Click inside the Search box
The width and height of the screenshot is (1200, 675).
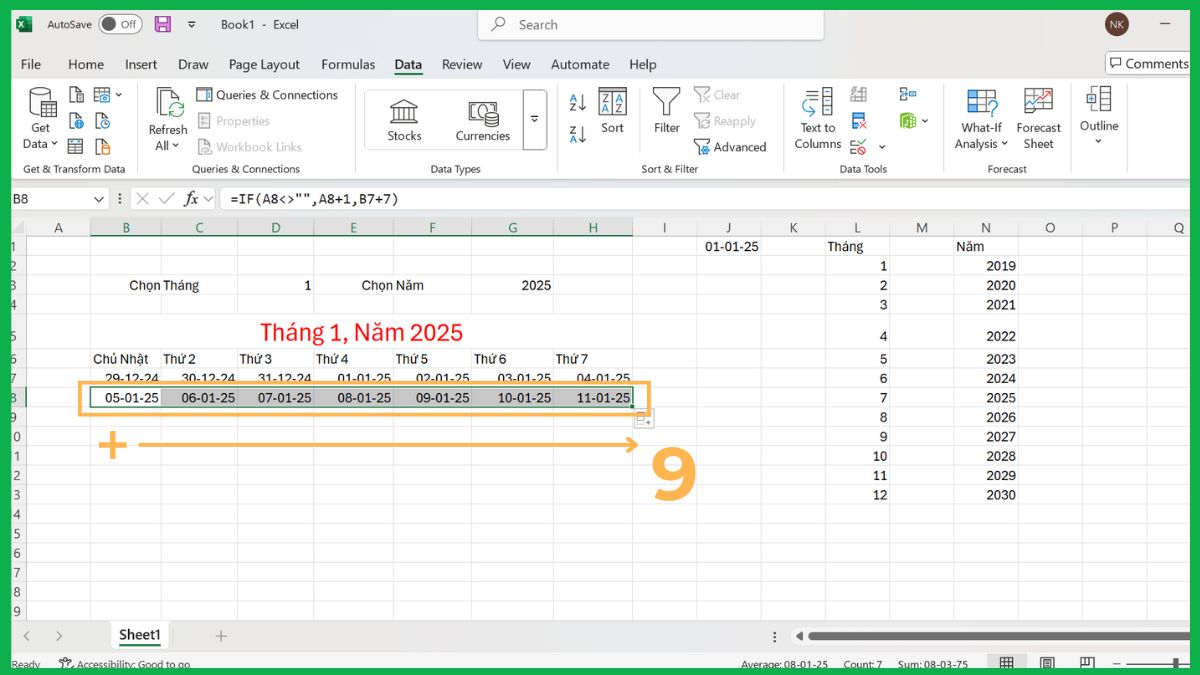650,24
